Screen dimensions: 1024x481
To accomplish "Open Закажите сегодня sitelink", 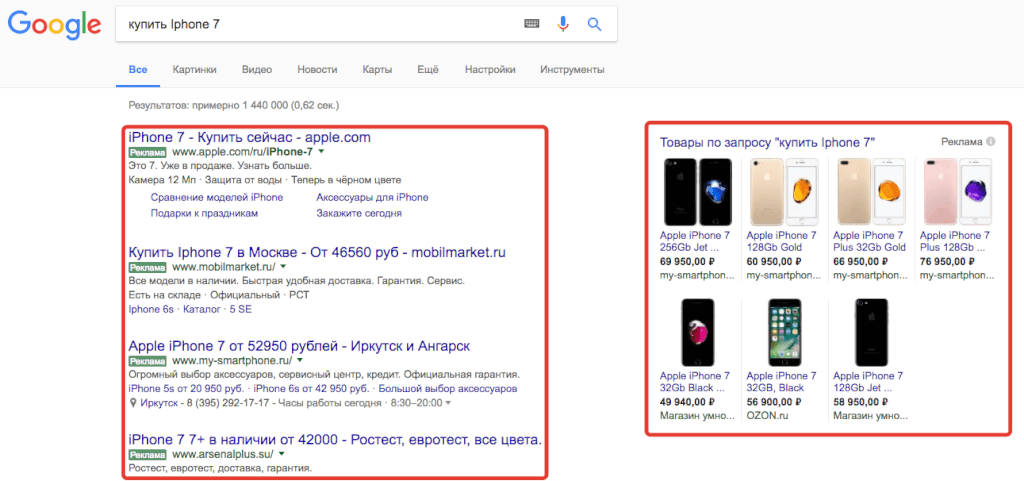I will tap(359, 213).
